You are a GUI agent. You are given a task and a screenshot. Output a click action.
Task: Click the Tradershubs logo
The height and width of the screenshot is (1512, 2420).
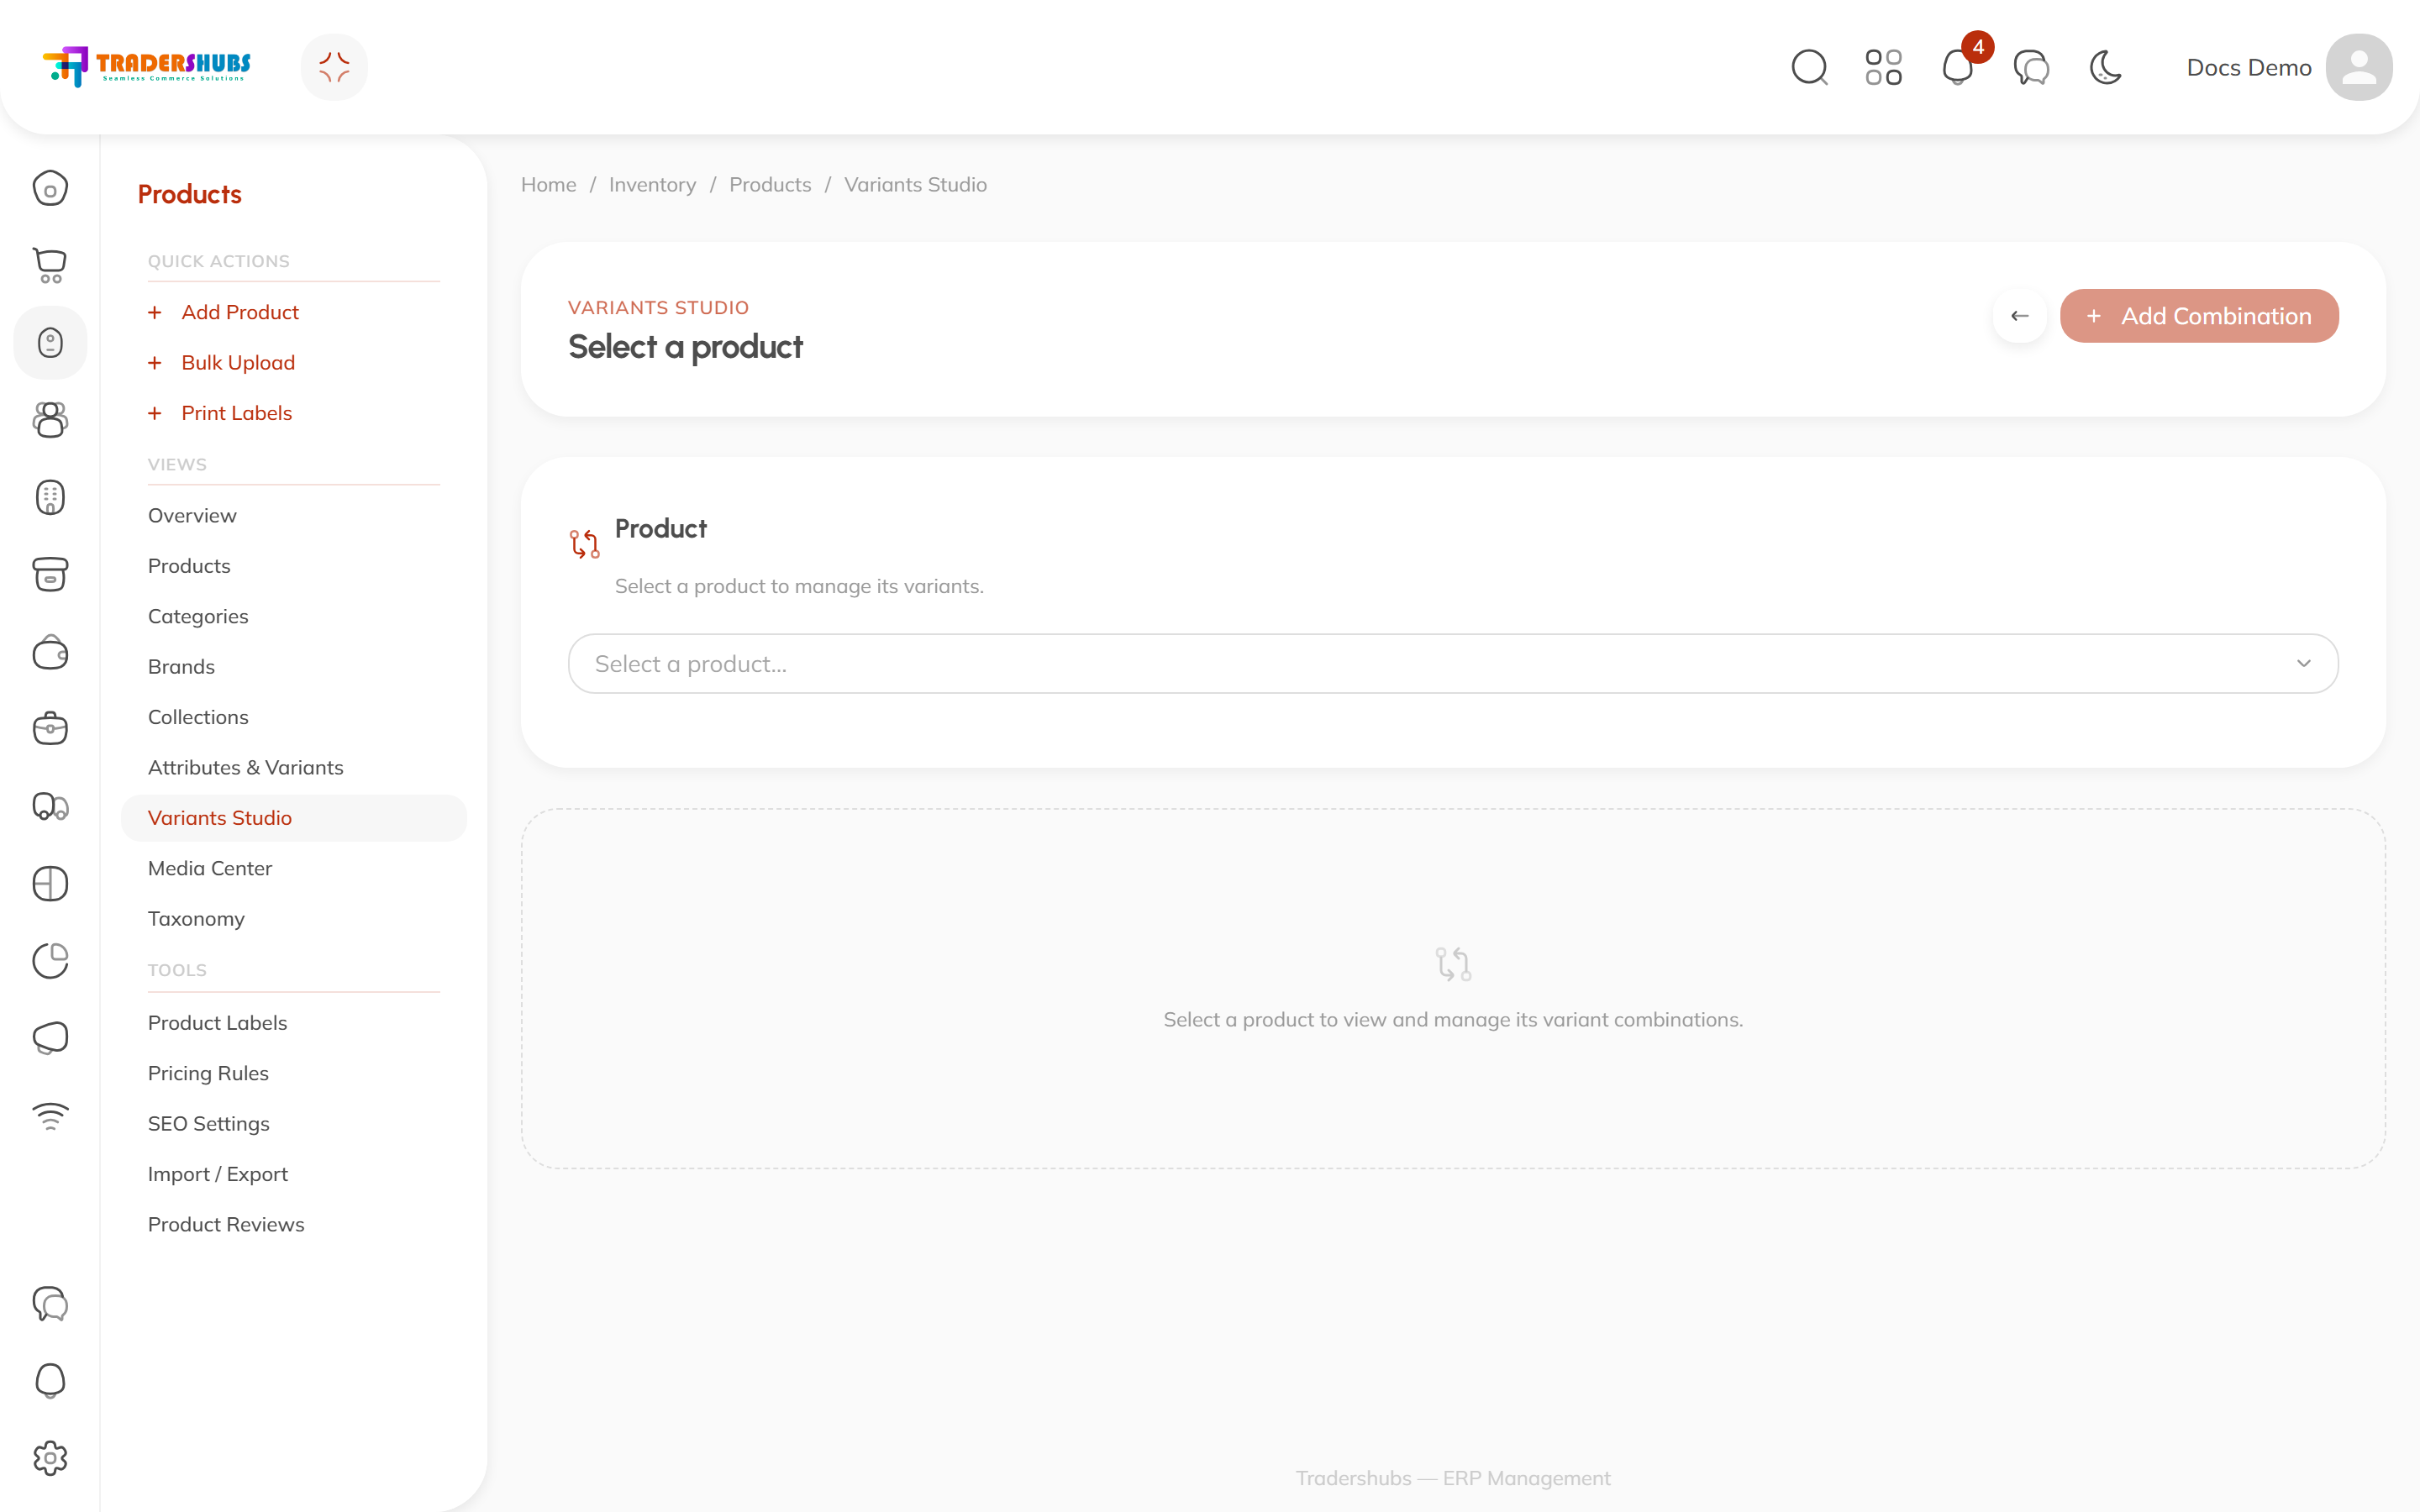147,66
